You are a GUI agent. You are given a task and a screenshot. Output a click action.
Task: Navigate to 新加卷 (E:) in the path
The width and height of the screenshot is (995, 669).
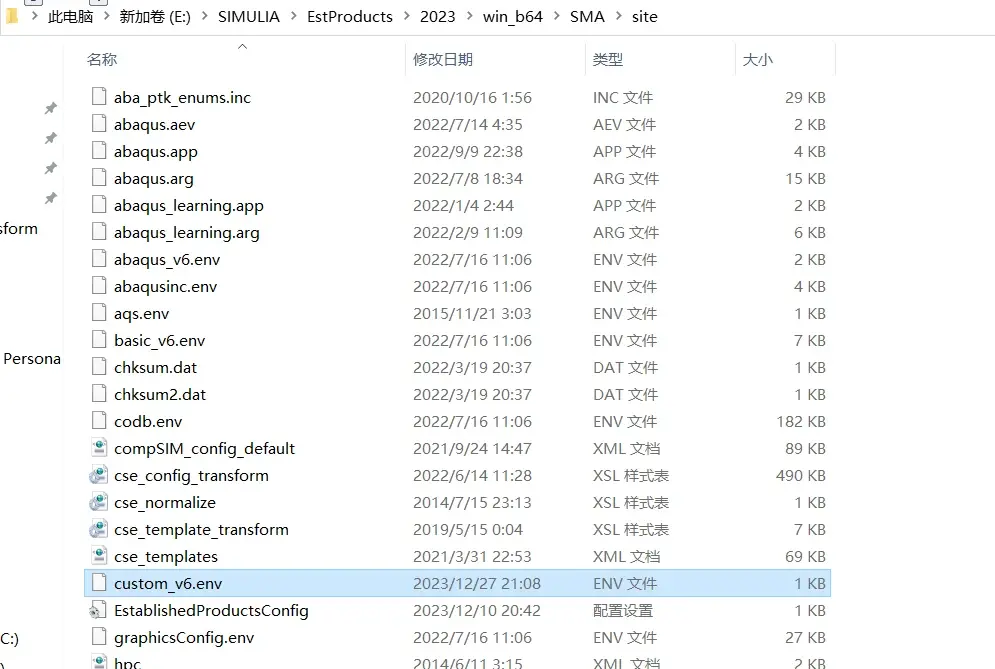[x=155, y=17]
